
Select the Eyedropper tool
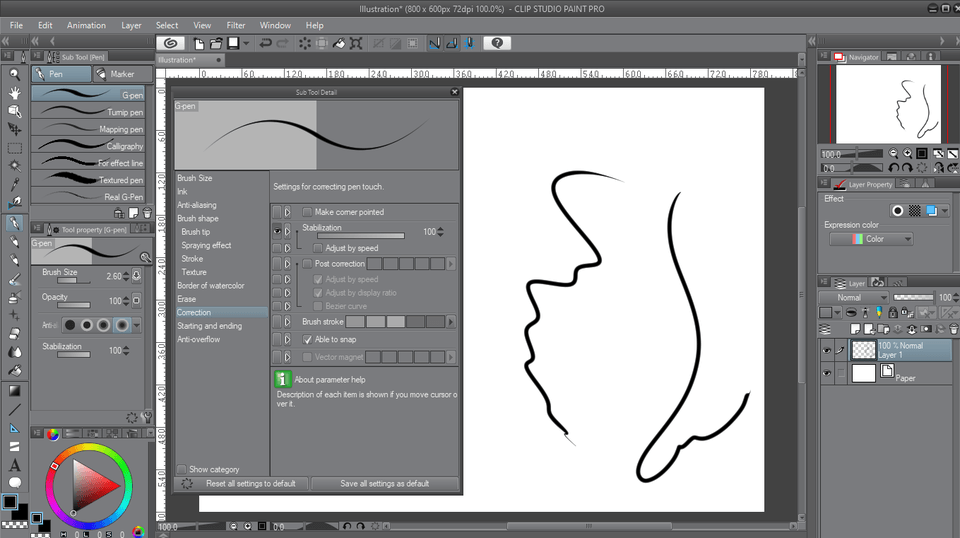point(15,184)
